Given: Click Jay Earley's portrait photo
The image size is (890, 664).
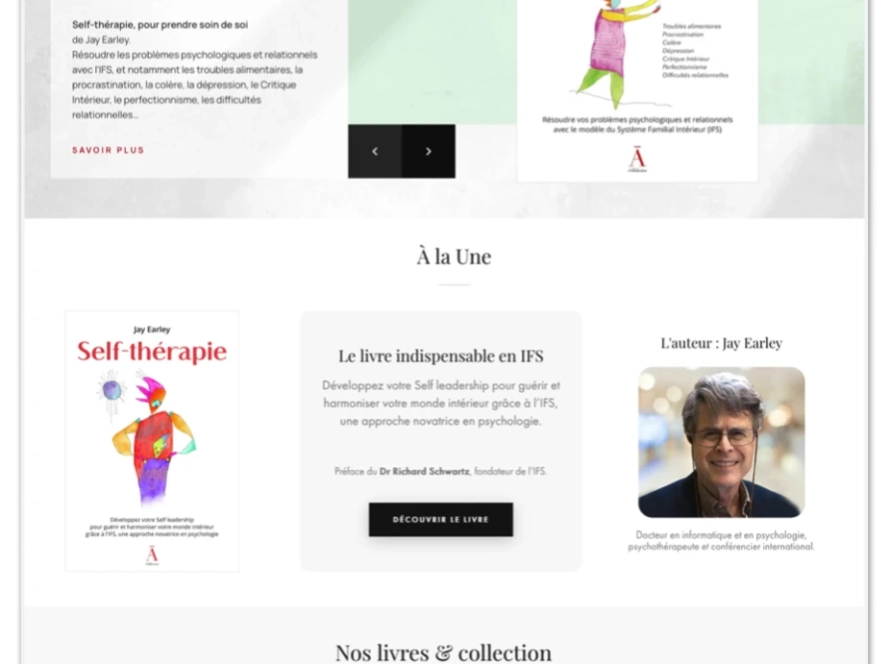Looking at the screenshot, I should click(721, 442).
